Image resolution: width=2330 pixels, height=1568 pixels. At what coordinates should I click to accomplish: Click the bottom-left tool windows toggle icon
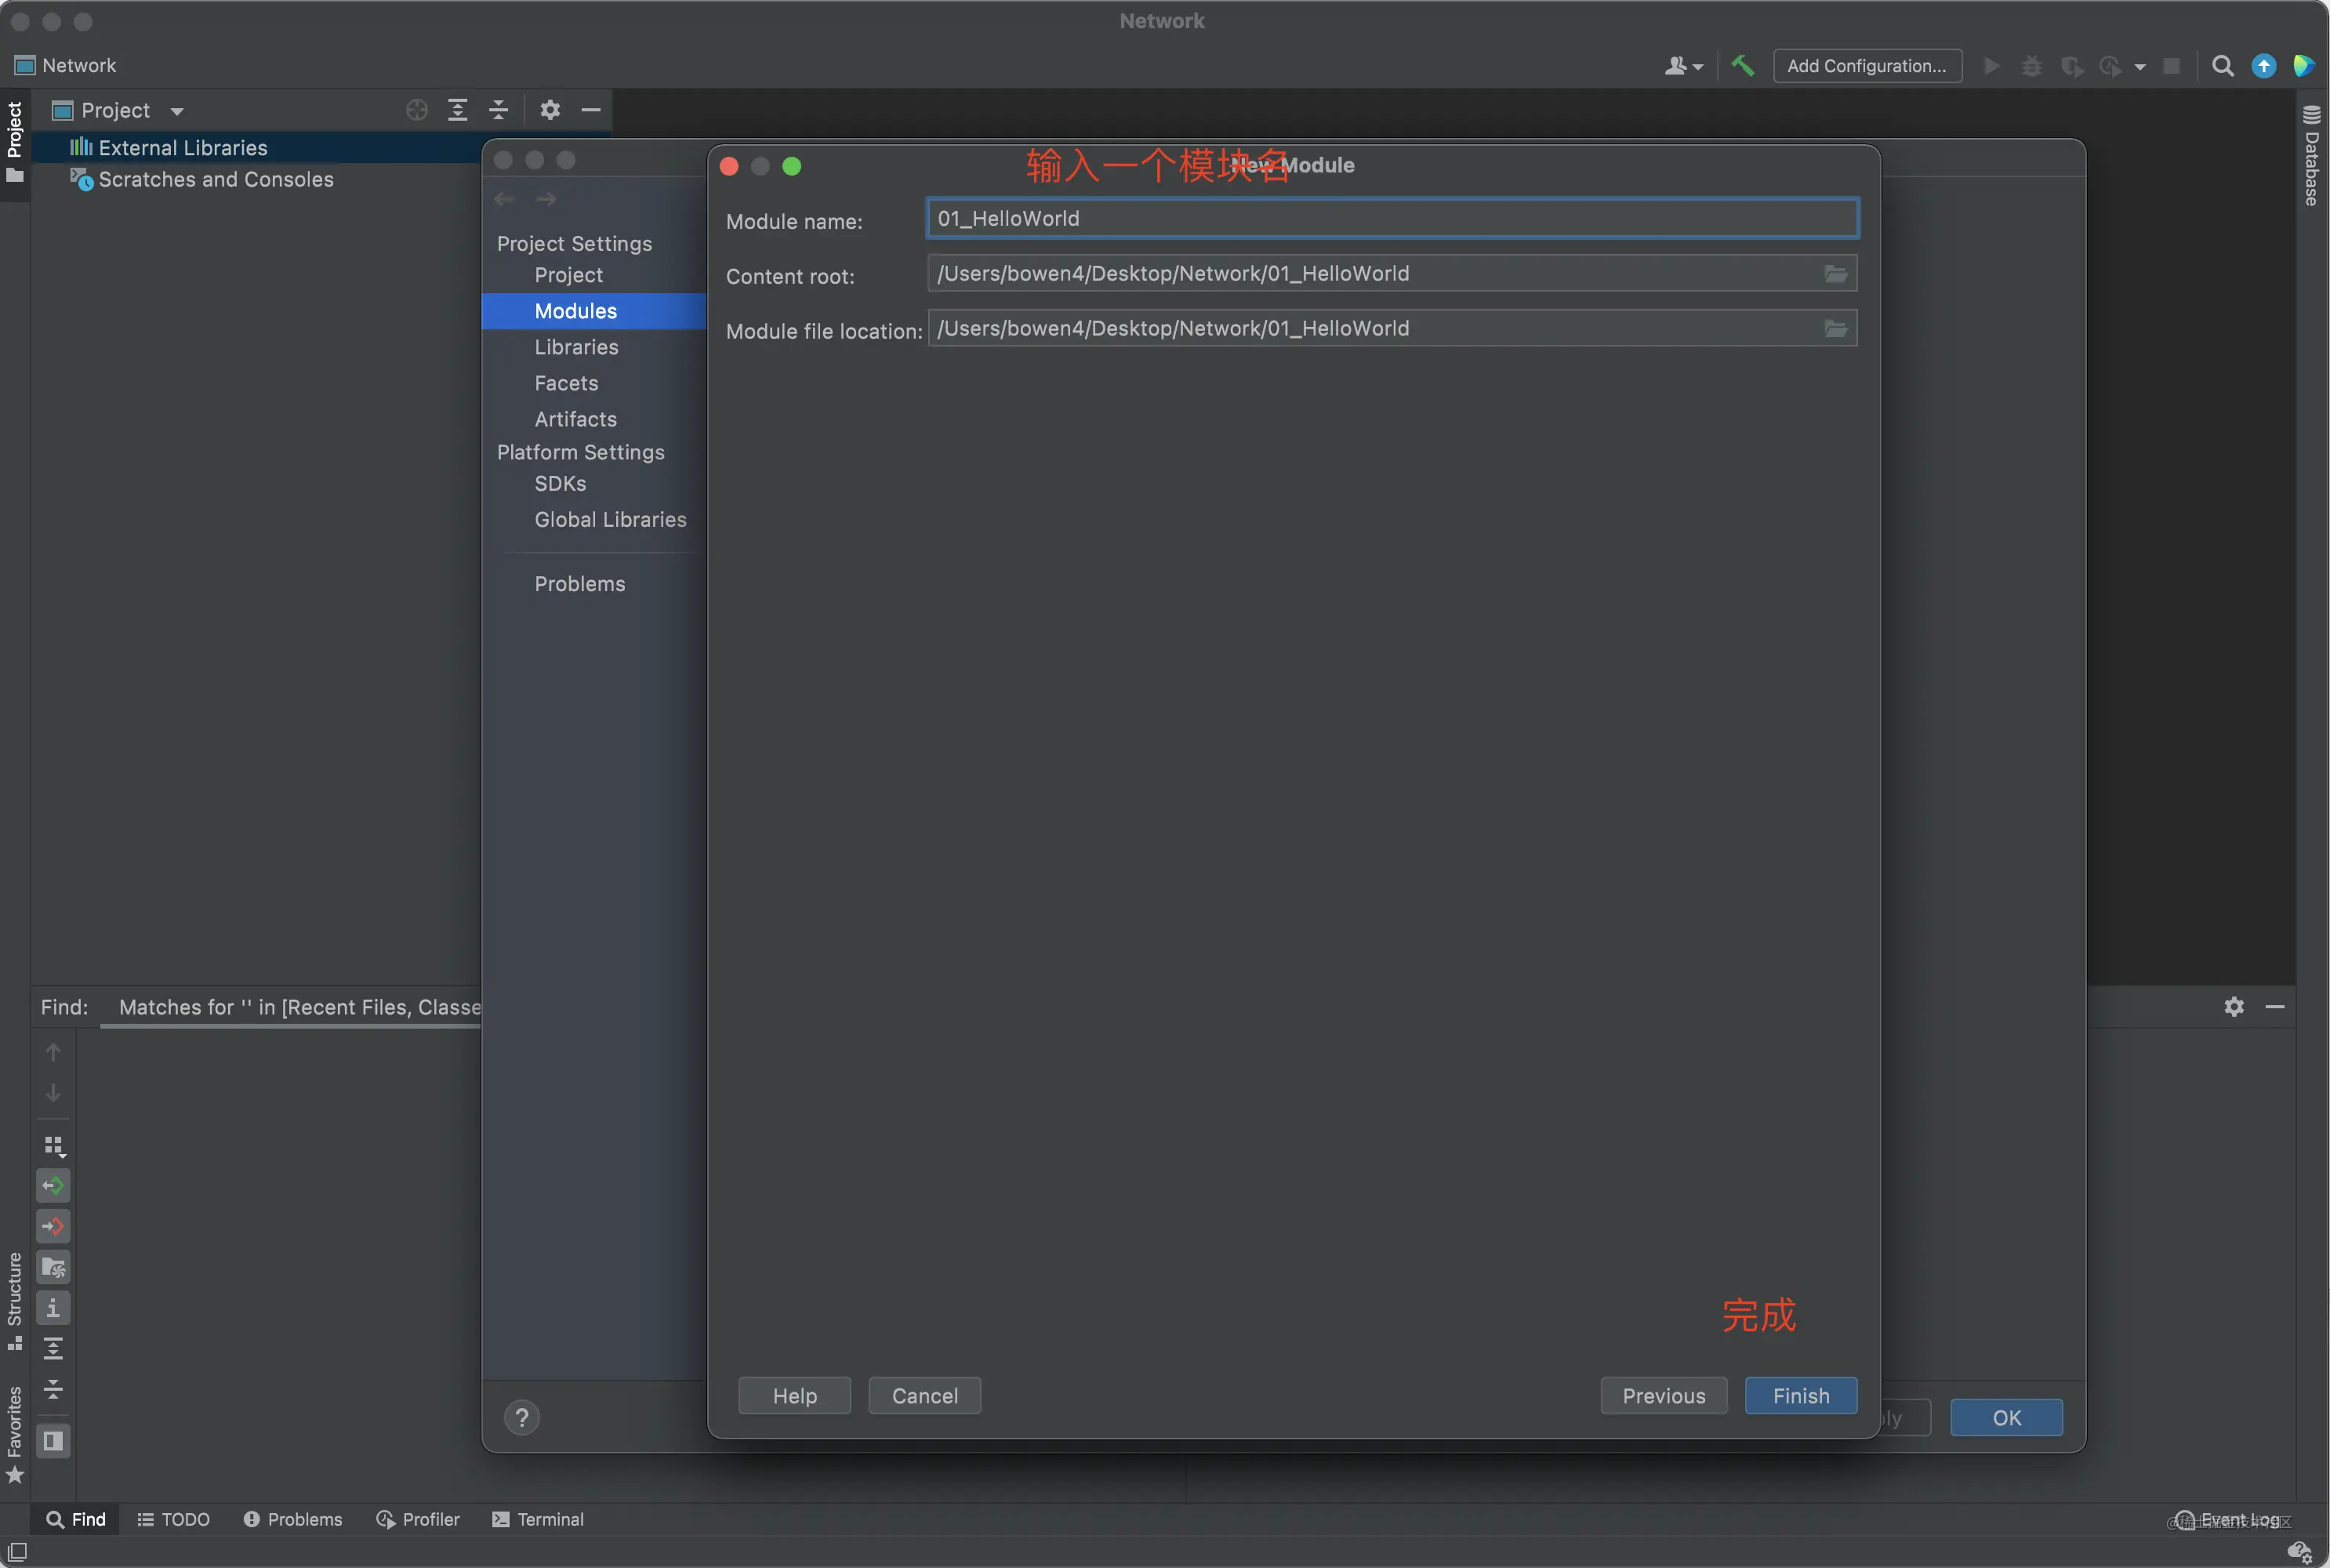17,1551
